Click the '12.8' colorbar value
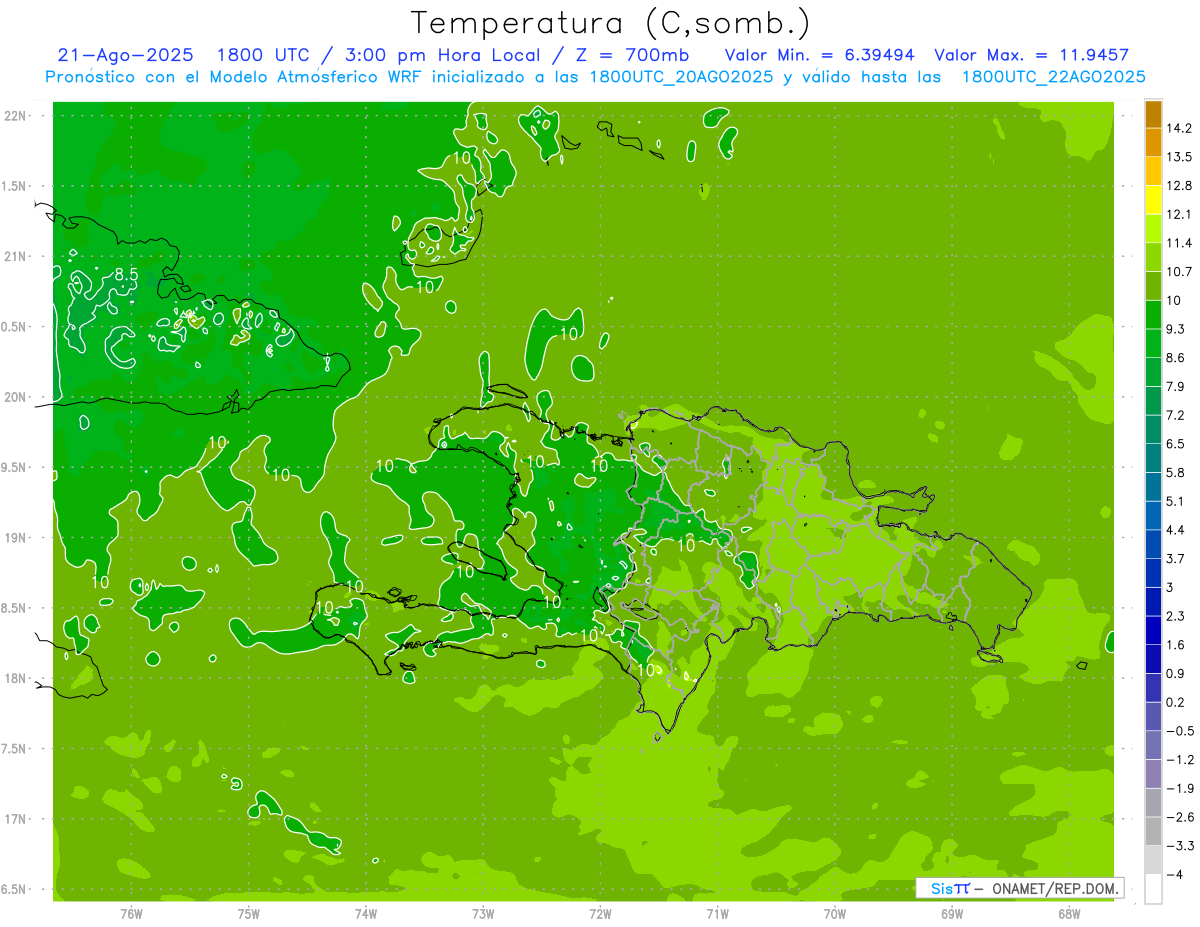1200x927 pixels. (1179, 186)
